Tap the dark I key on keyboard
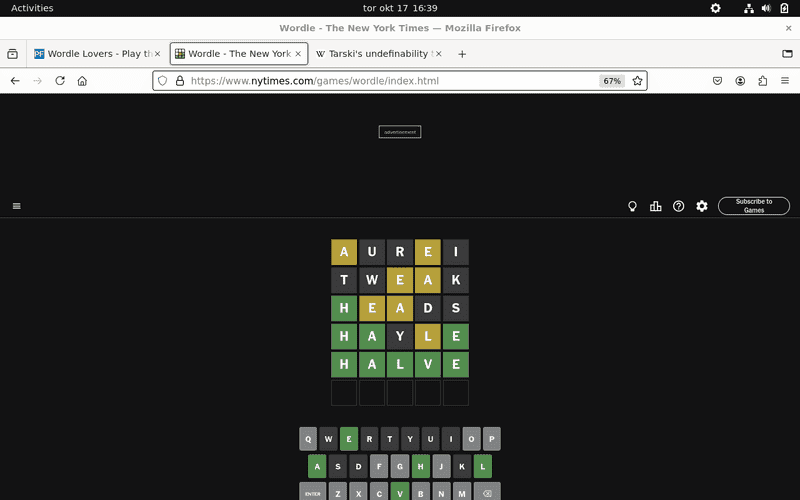Image resolution: width=800 pixels, height=500 pixels. (451, 439)
